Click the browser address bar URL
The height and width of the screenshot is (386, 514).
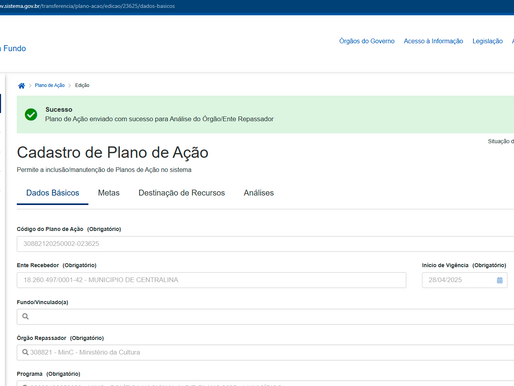[x=87, y=6]
